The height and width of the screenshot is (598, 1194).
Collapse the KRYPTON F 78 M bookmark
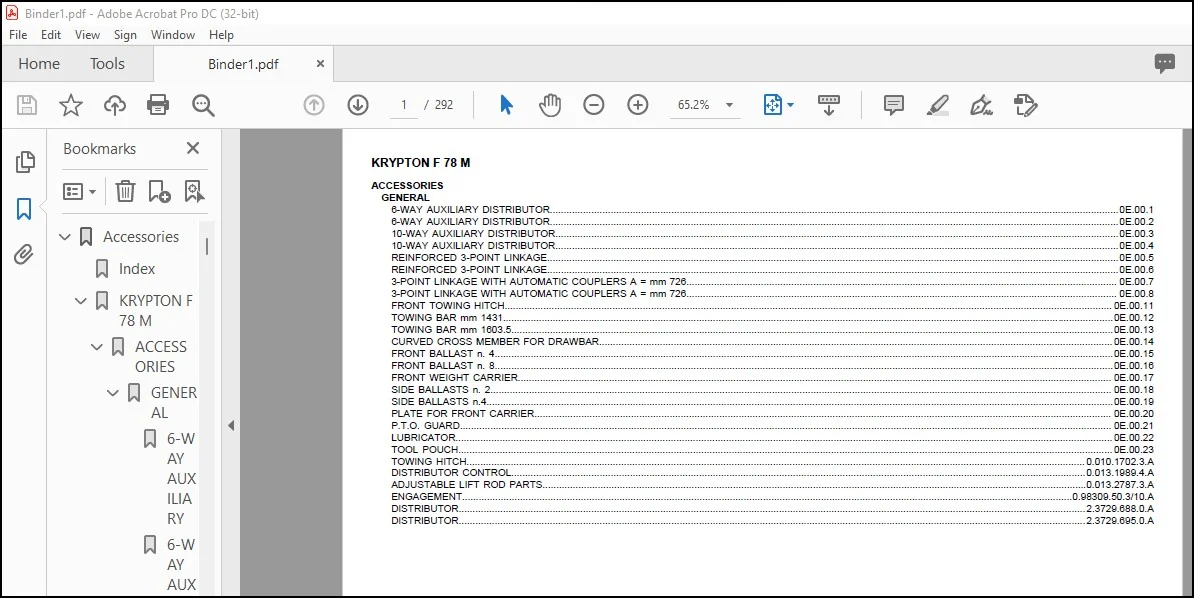coord(81,301)
